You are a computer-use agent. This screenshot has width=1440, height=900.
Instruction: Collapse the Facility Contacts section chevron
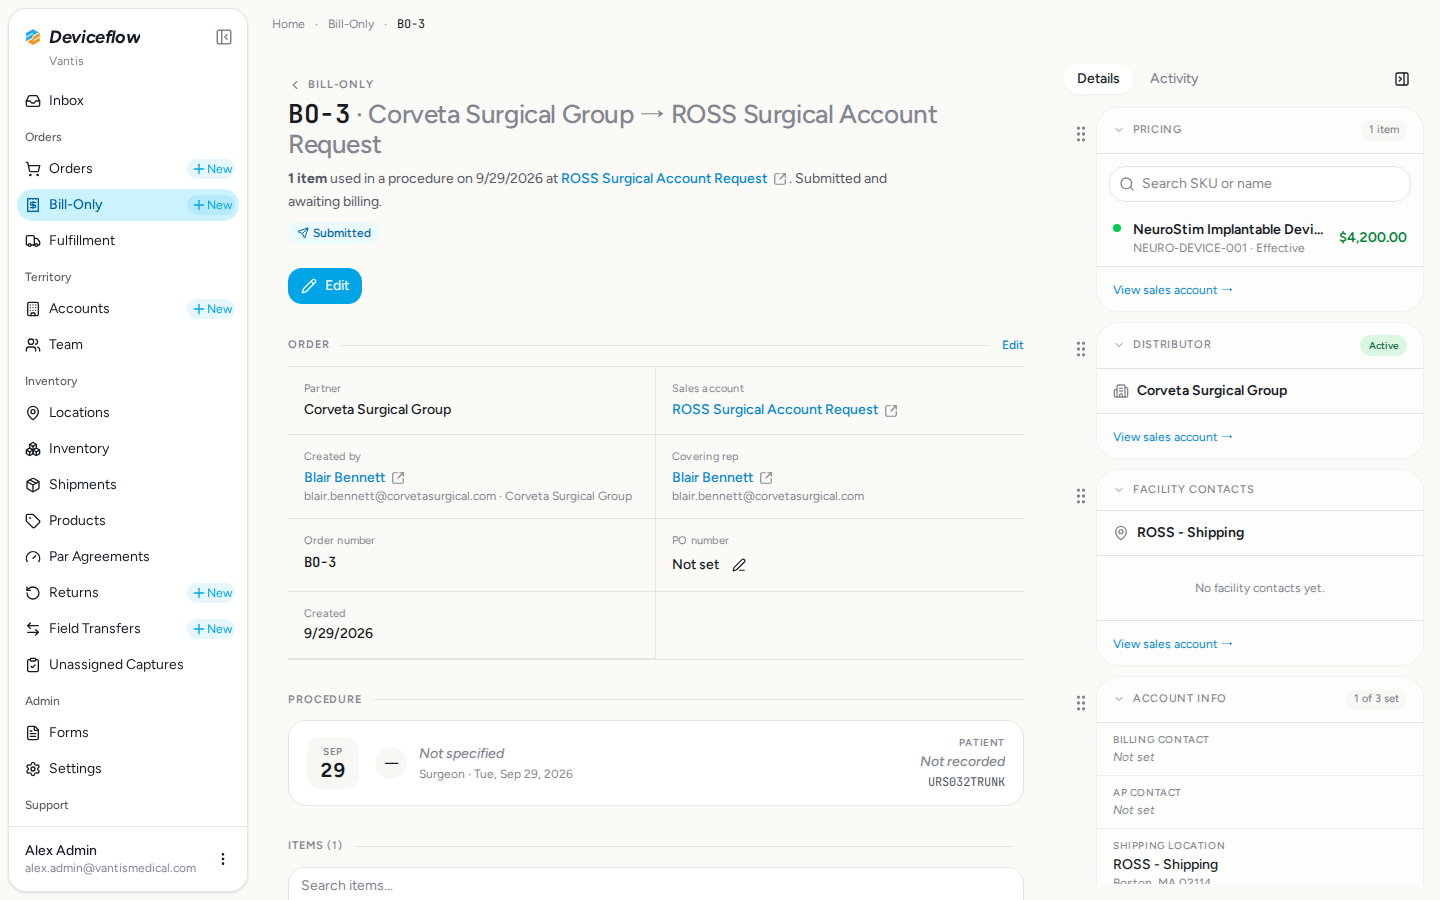coord(1119,490)
